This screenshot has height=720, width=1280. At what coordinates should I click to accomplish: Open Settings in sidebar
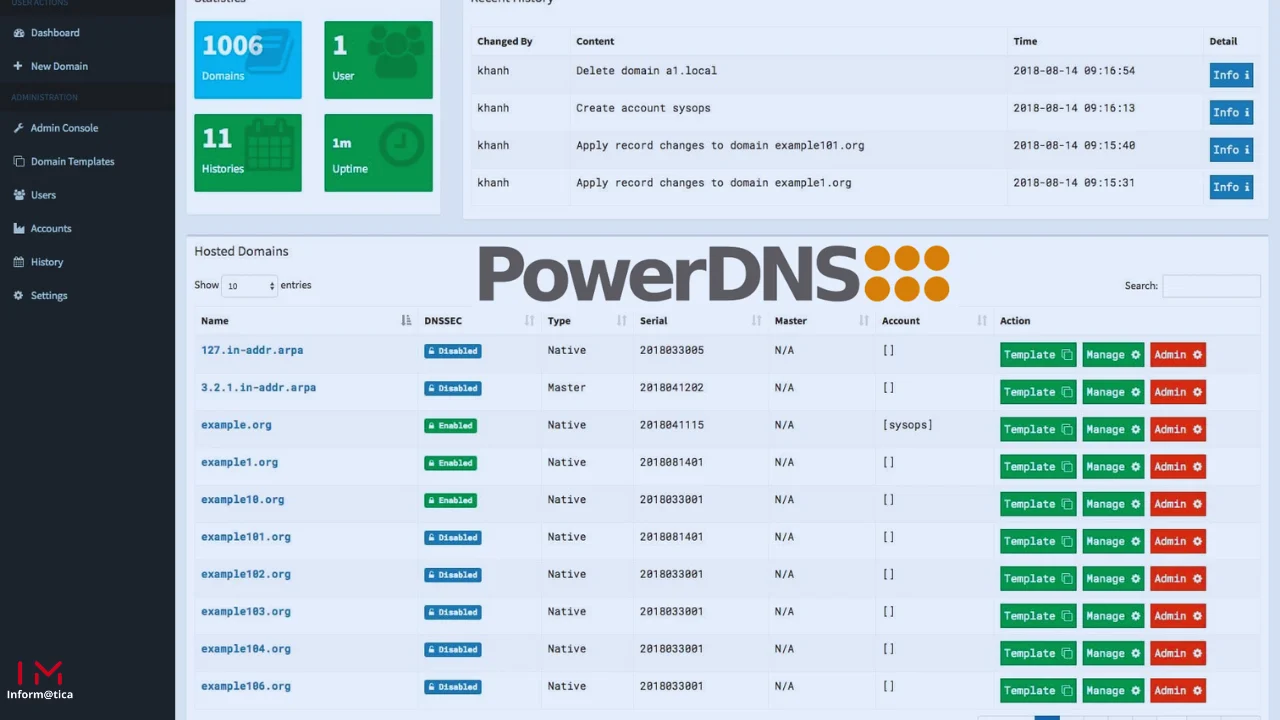tap(49, 295)
